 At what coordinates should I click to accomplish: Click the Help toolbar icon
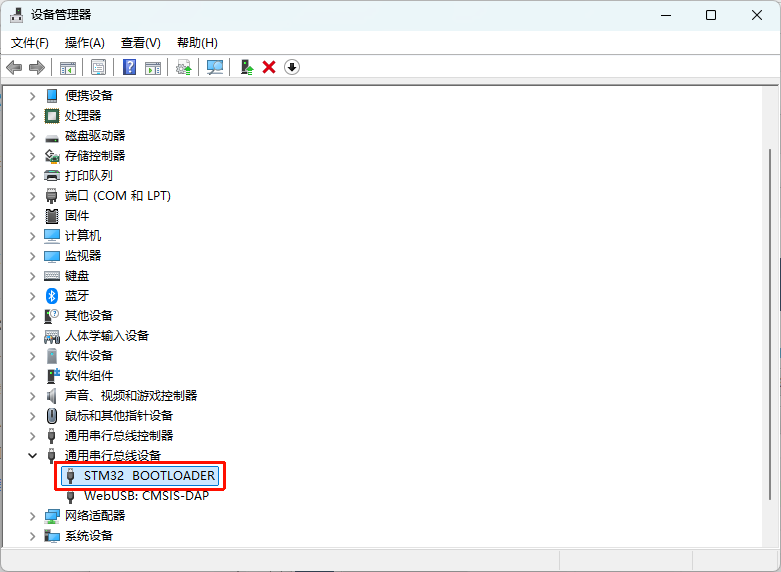click(x=129, y=67)
